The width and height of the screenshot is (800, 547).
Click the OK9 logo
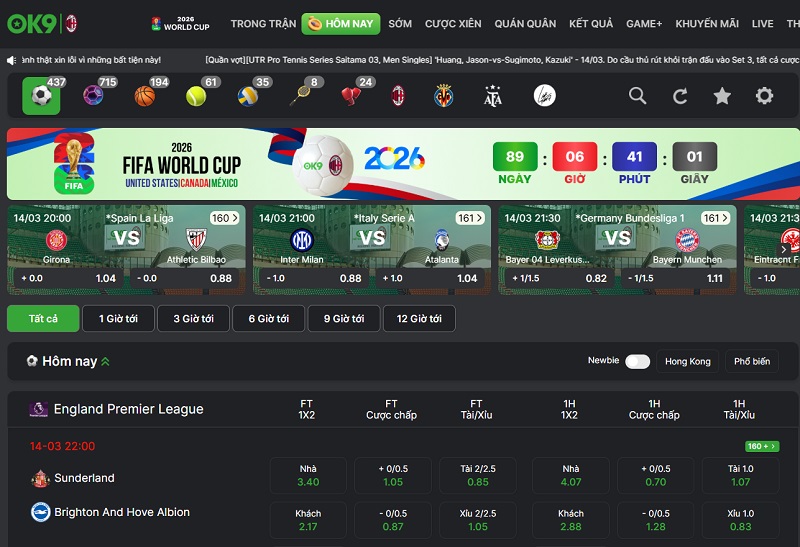31,23
